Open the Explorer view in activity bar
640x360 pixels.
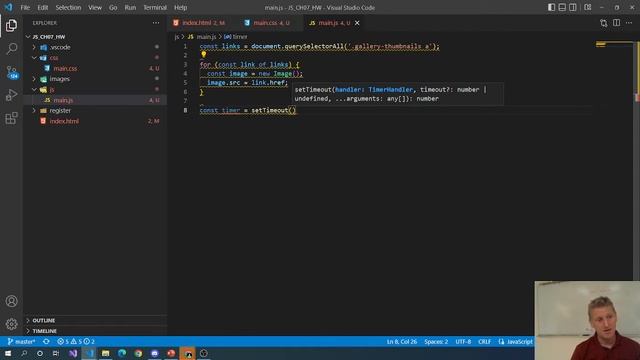(11, 26)
